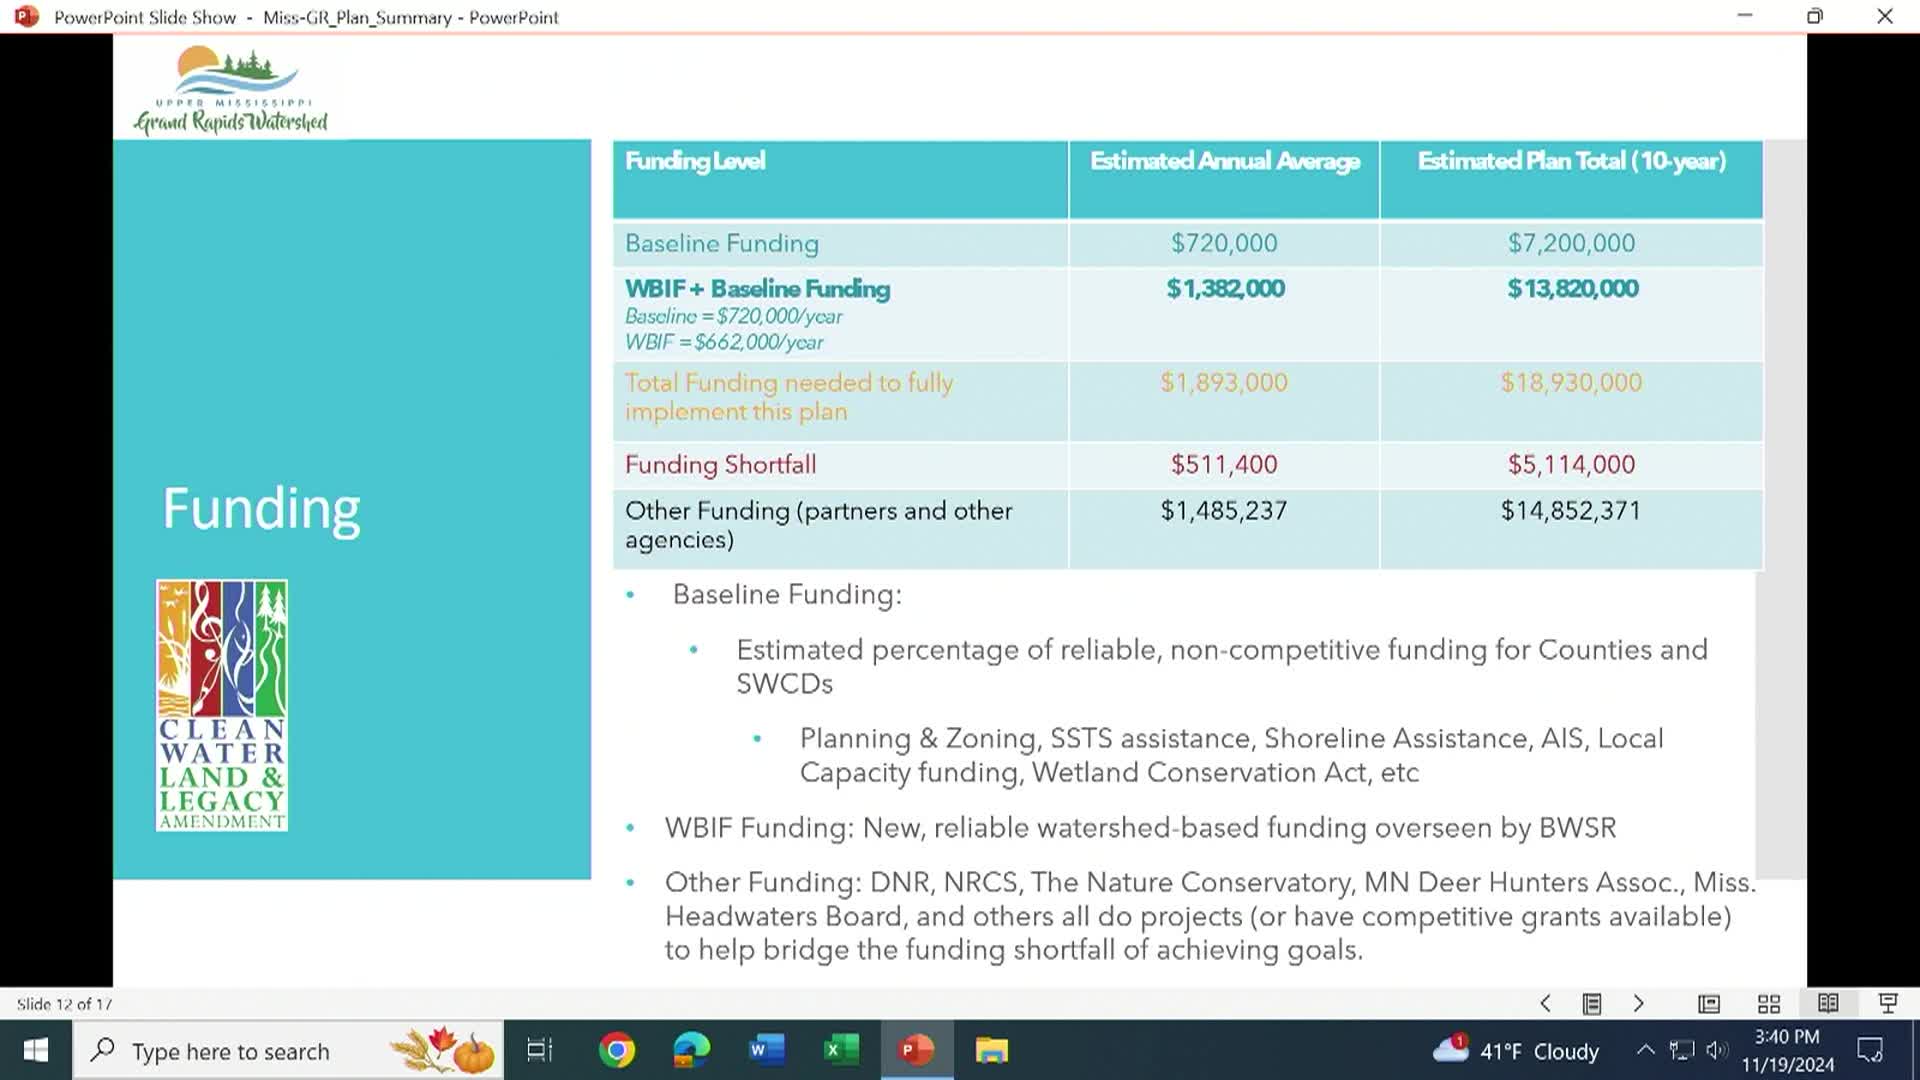Screen dimensions: 1920x1080
Task: Restore down the PowerPoint window
Action: [1815, 16]
